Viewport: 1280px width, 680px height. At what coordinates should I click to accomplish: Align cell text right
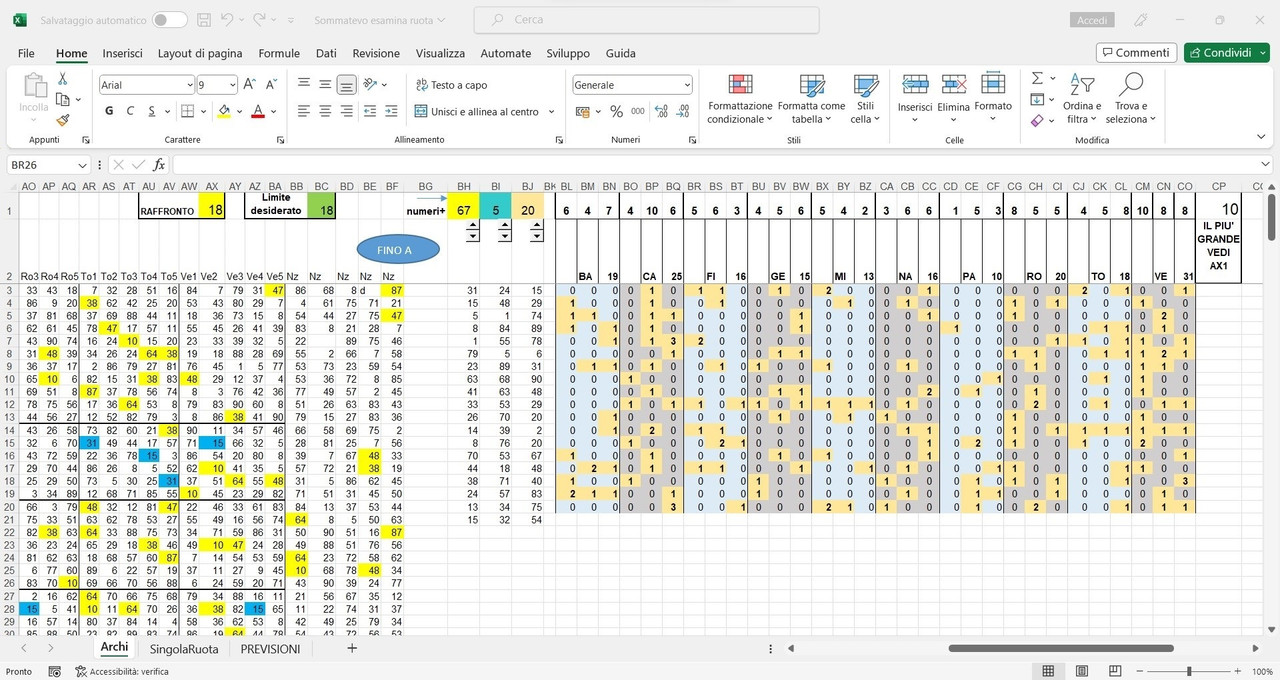(347, 111)
